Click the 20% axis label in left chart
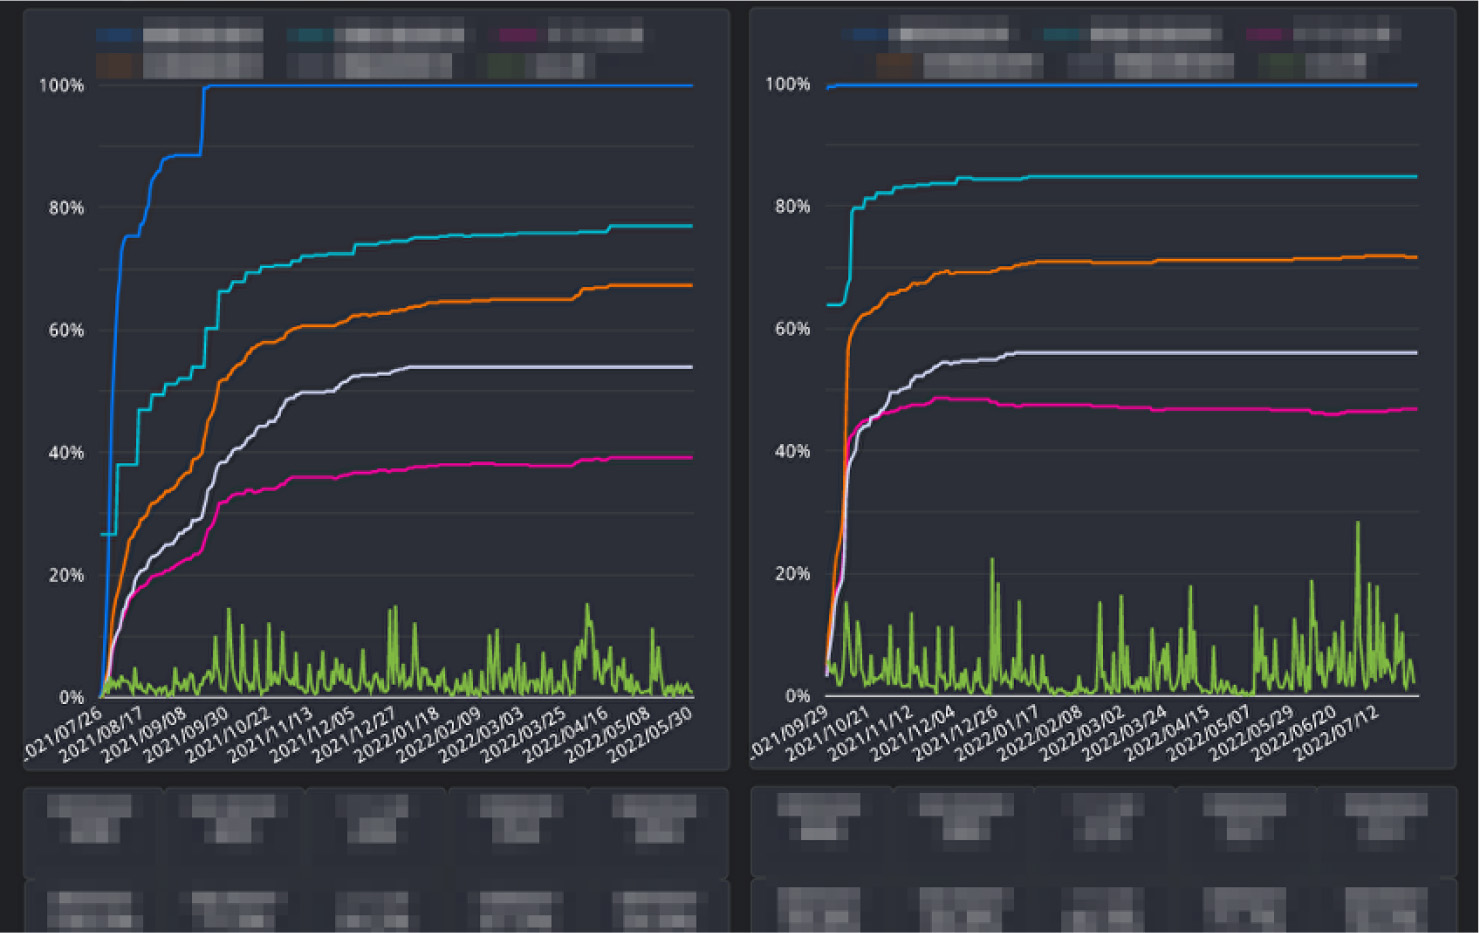 66,575
